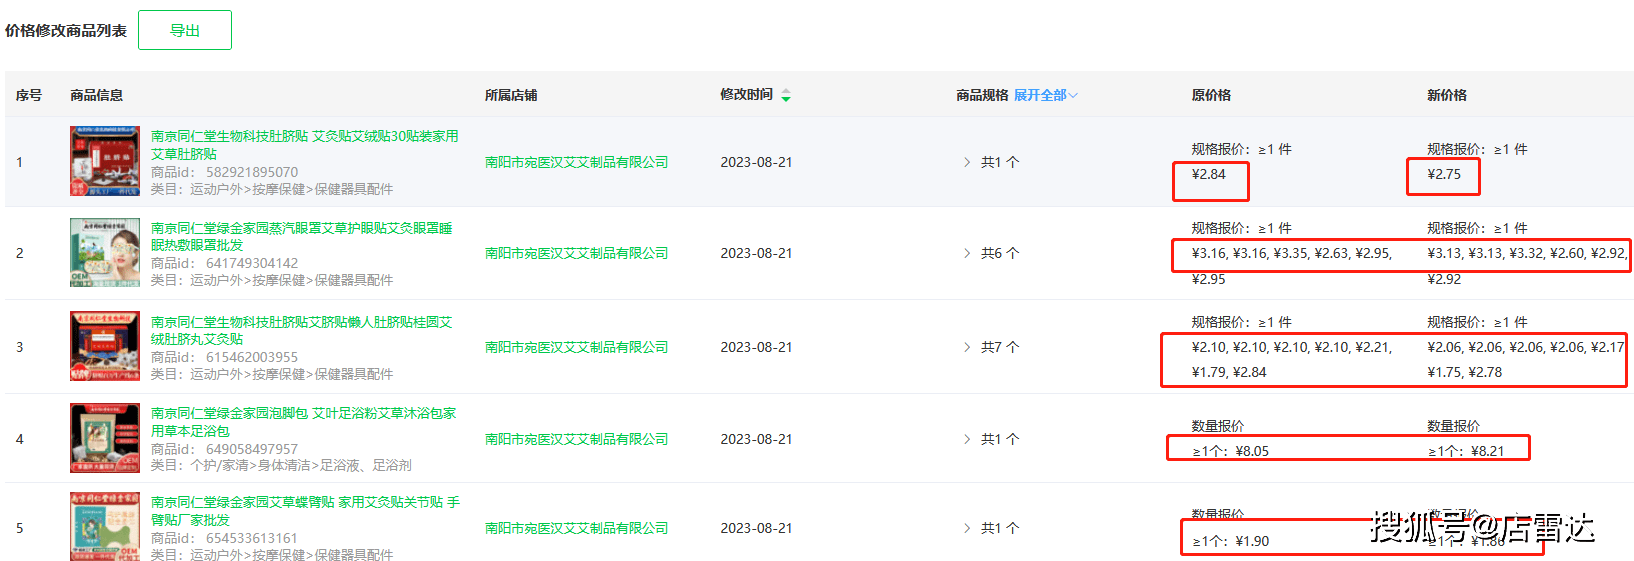Open shop link in row 2

tap(576, 253)
